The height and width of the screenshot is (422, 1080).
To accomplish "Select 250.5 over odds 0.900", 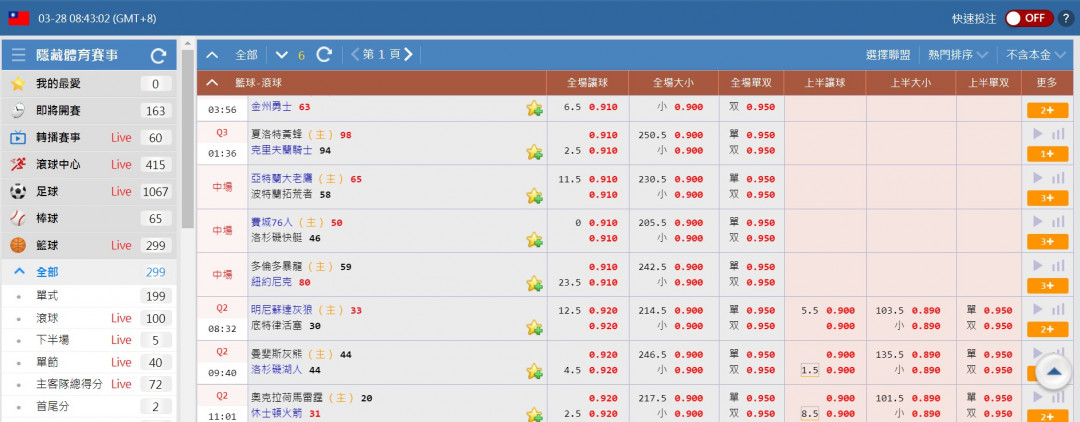I will (x=689, y=135).
